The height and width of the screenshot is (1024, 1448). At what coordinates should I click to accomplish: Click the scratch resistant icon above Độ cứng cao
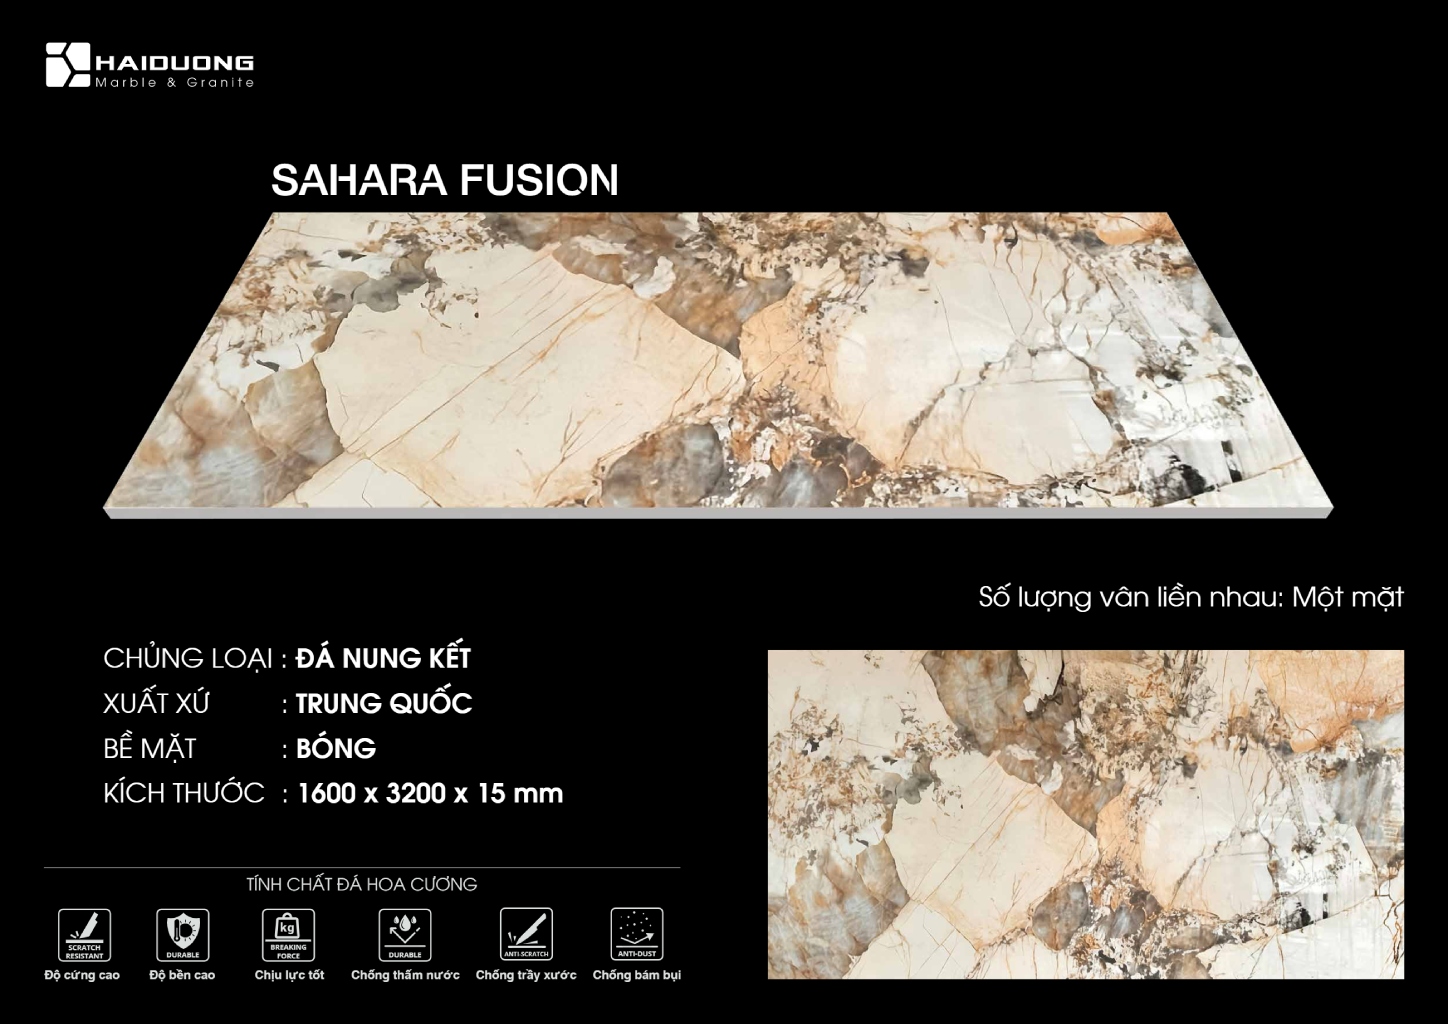84,934
